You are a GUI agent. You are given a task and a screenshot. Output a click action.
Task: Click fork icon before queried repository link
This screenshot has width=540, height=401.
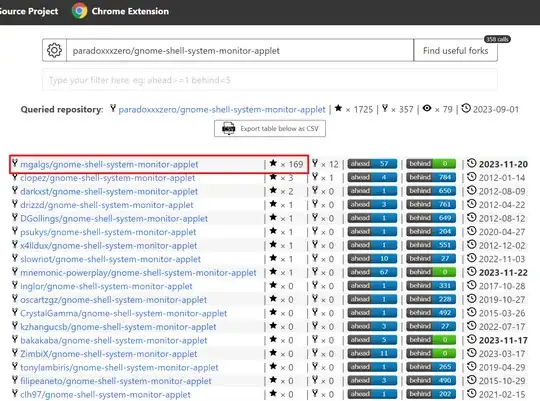pyautogui.click(x=113, y=108)
